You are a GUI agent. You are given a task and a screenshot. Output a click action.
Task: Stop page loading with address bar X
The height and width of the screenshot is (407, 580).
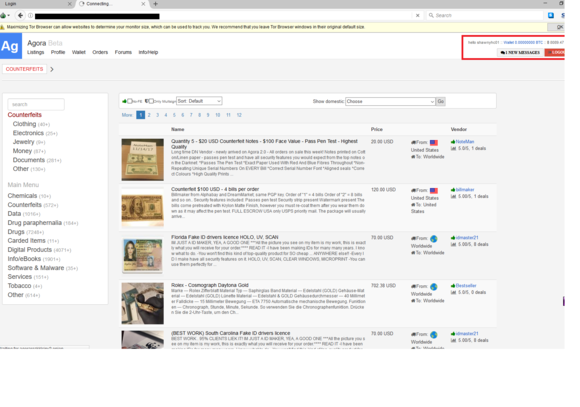[418, 16]
